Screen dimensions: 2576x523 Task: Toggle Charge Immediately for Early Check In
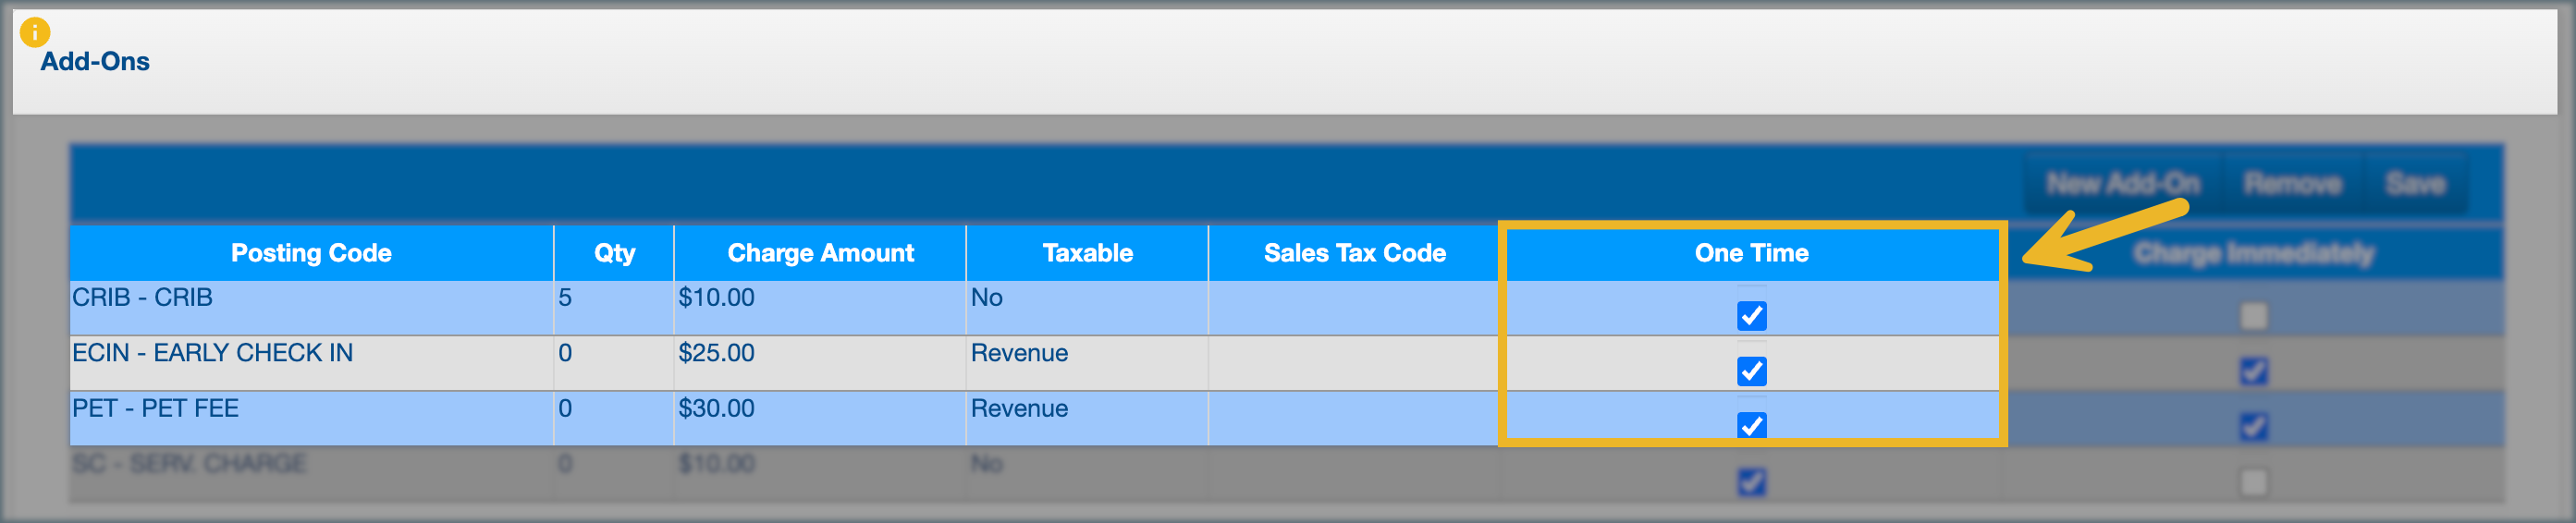[x=2253, y=371]
